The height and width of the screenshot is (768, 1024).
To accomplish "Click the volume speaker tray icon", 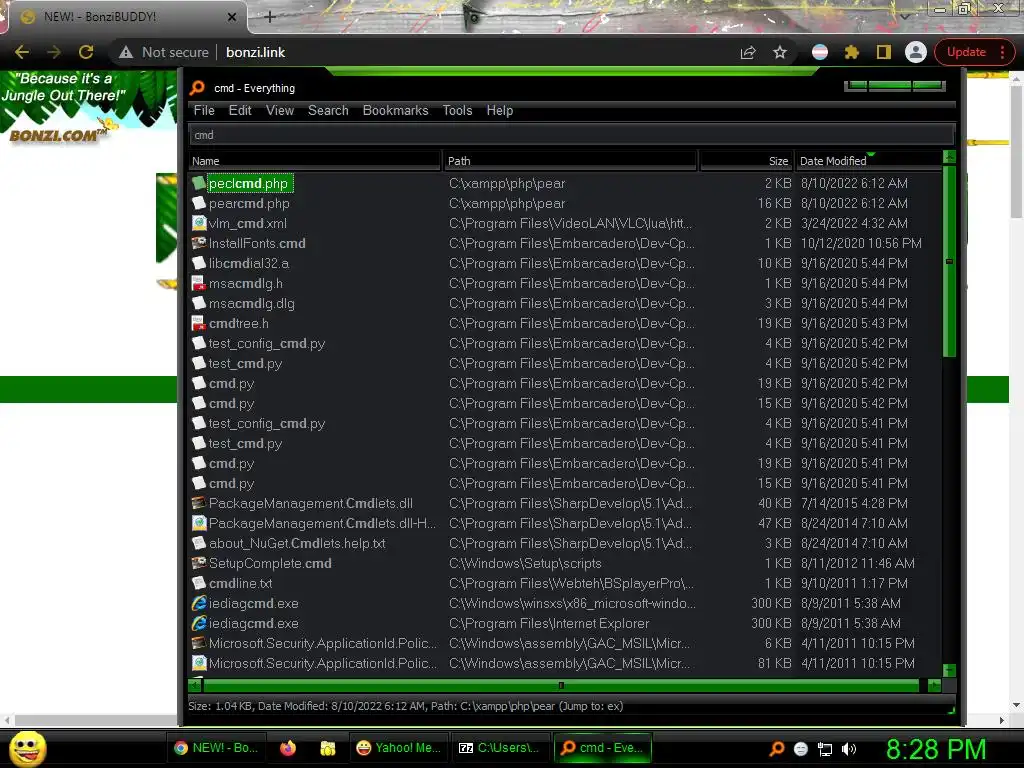I will 848,749.
